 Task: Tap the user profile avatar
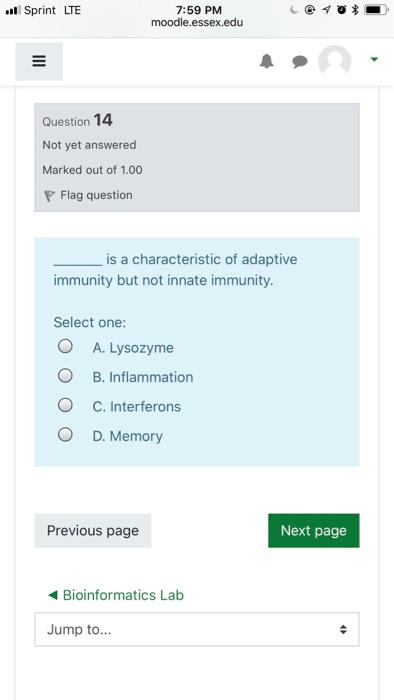point(335,60)
